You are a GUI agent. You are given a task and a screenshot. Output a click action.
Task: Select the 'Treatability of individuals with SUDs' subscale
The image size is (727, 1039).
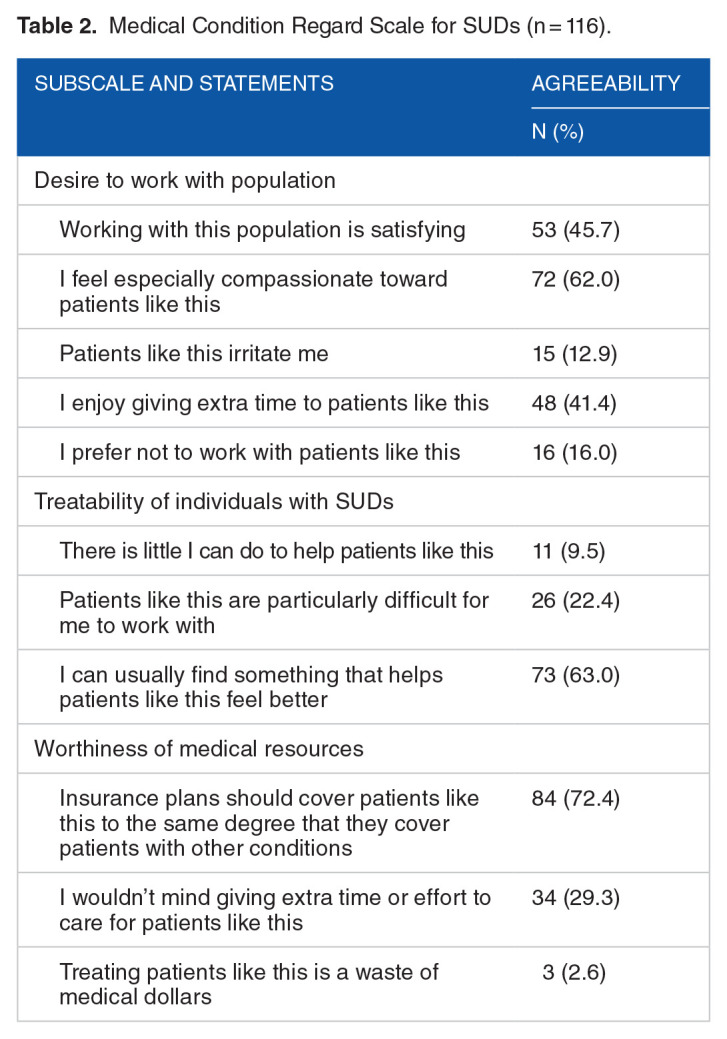pos(214,501)
